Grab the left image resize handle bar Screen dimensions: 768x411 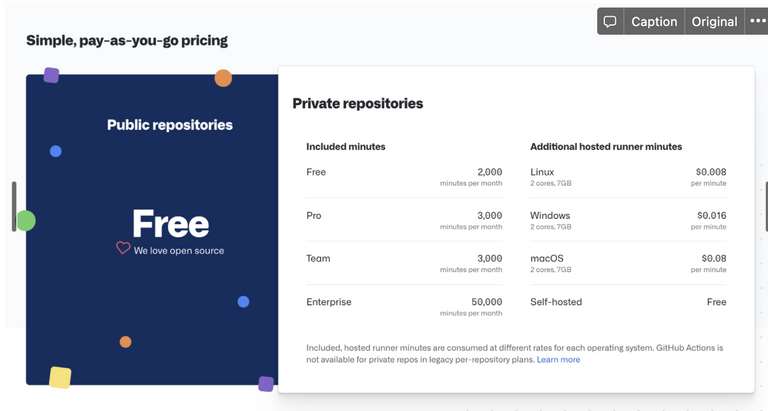click(x=14, y=206)
